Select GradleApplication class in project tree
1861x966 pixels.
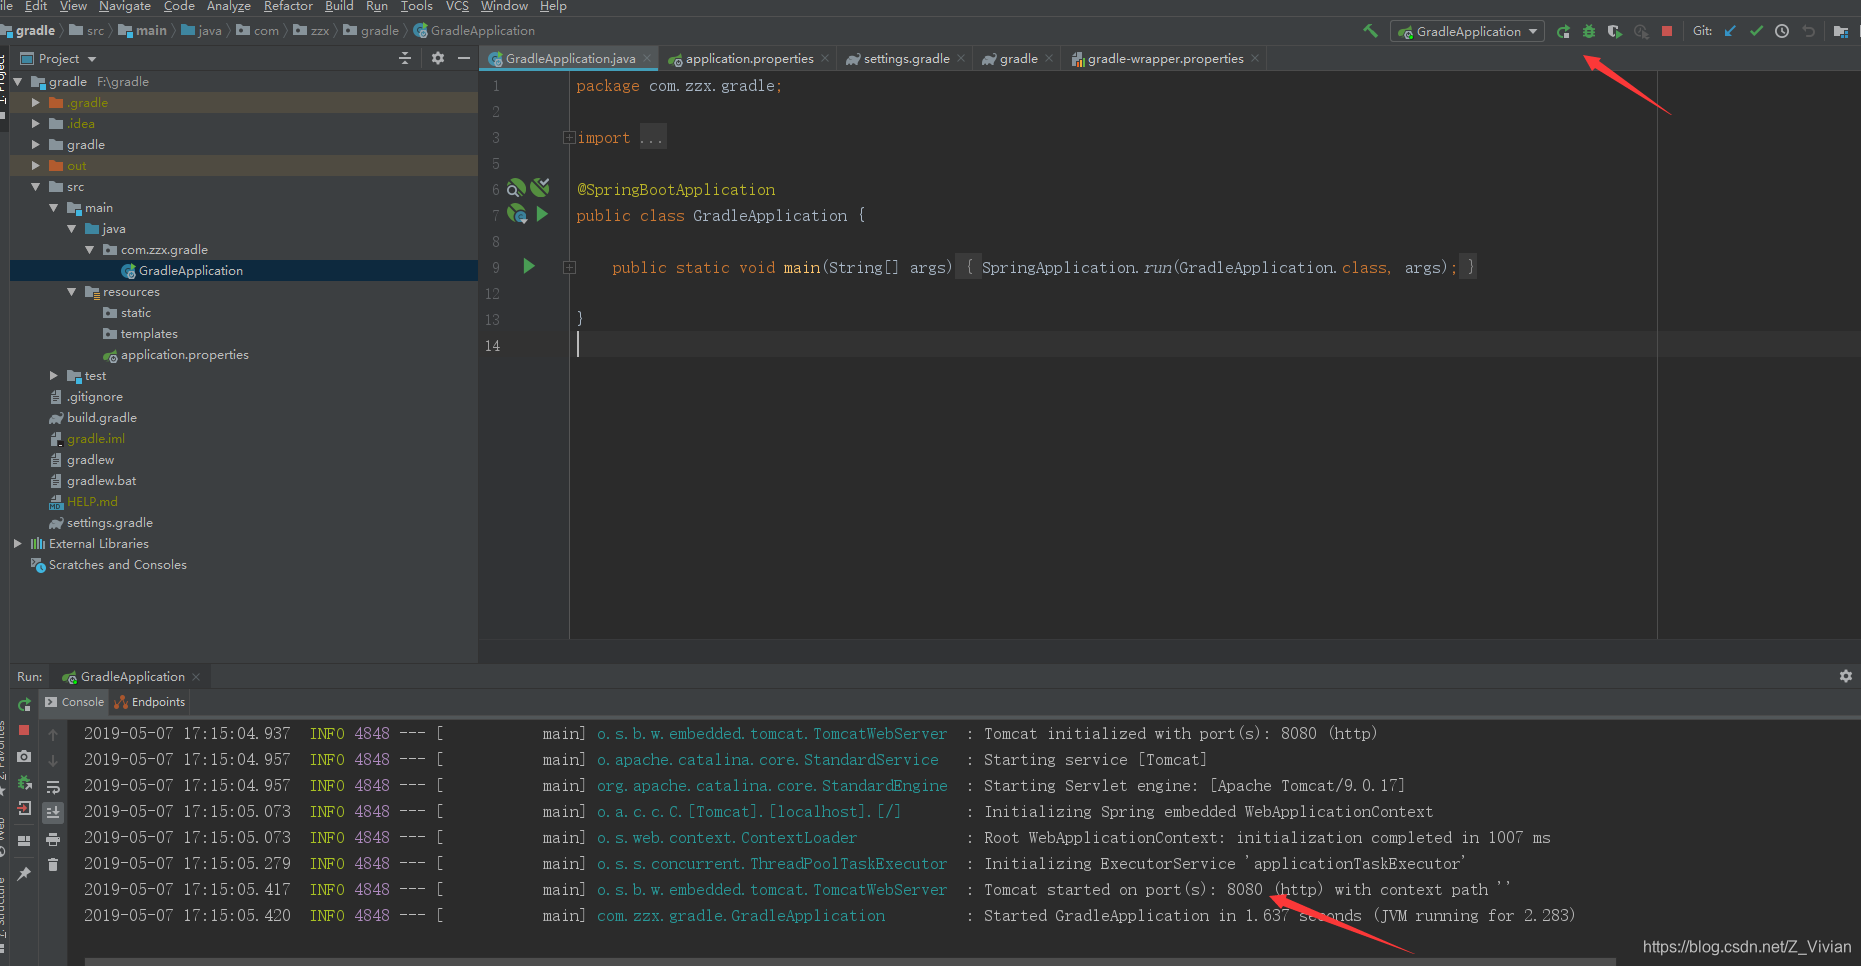pos(244,271)
